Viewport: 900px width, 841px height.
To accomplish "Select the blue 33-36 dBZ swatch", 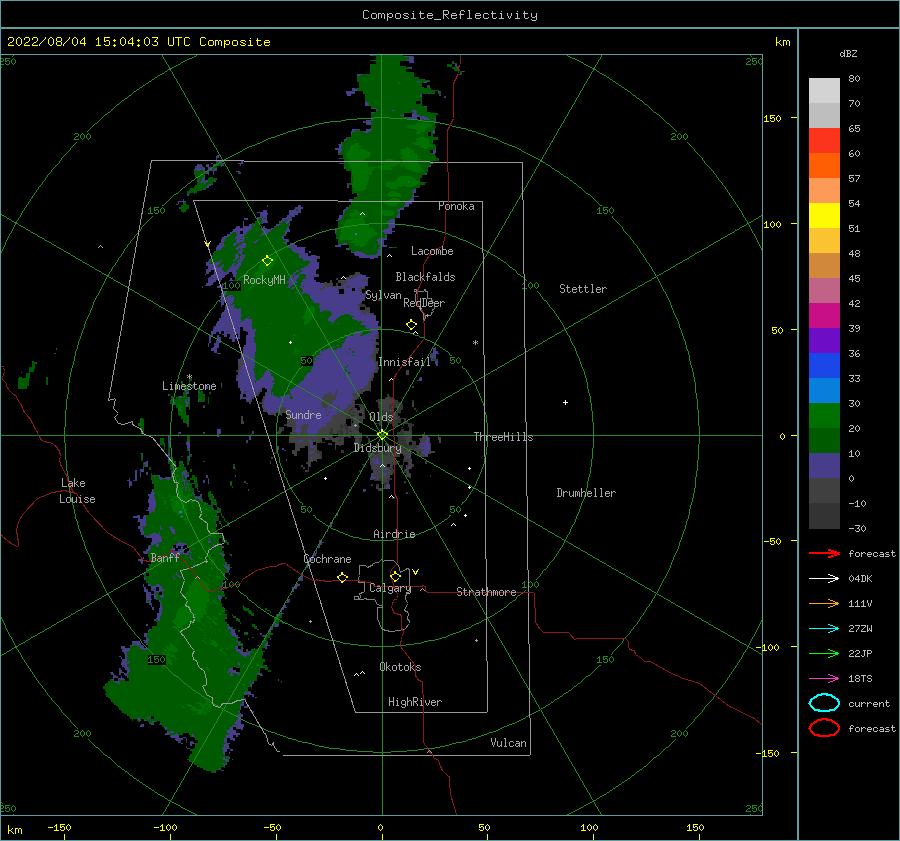I will pyautogui.click(x=824, y=366).
